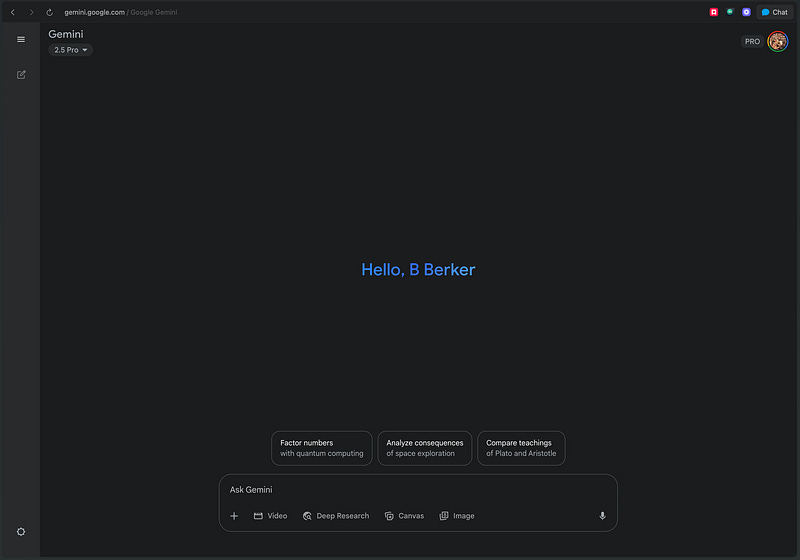Click the green browser extension icon
Screen dimensions: 800x560
730,12
